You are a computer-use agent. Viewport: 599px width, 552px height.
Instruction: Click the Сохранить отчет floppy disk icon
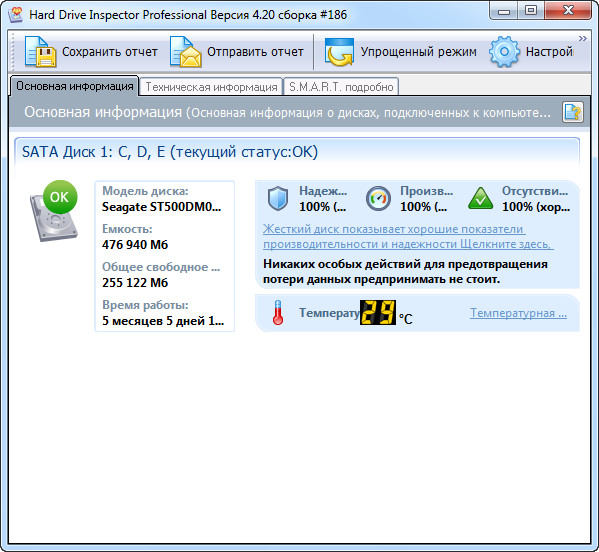(x=40, y=52)
